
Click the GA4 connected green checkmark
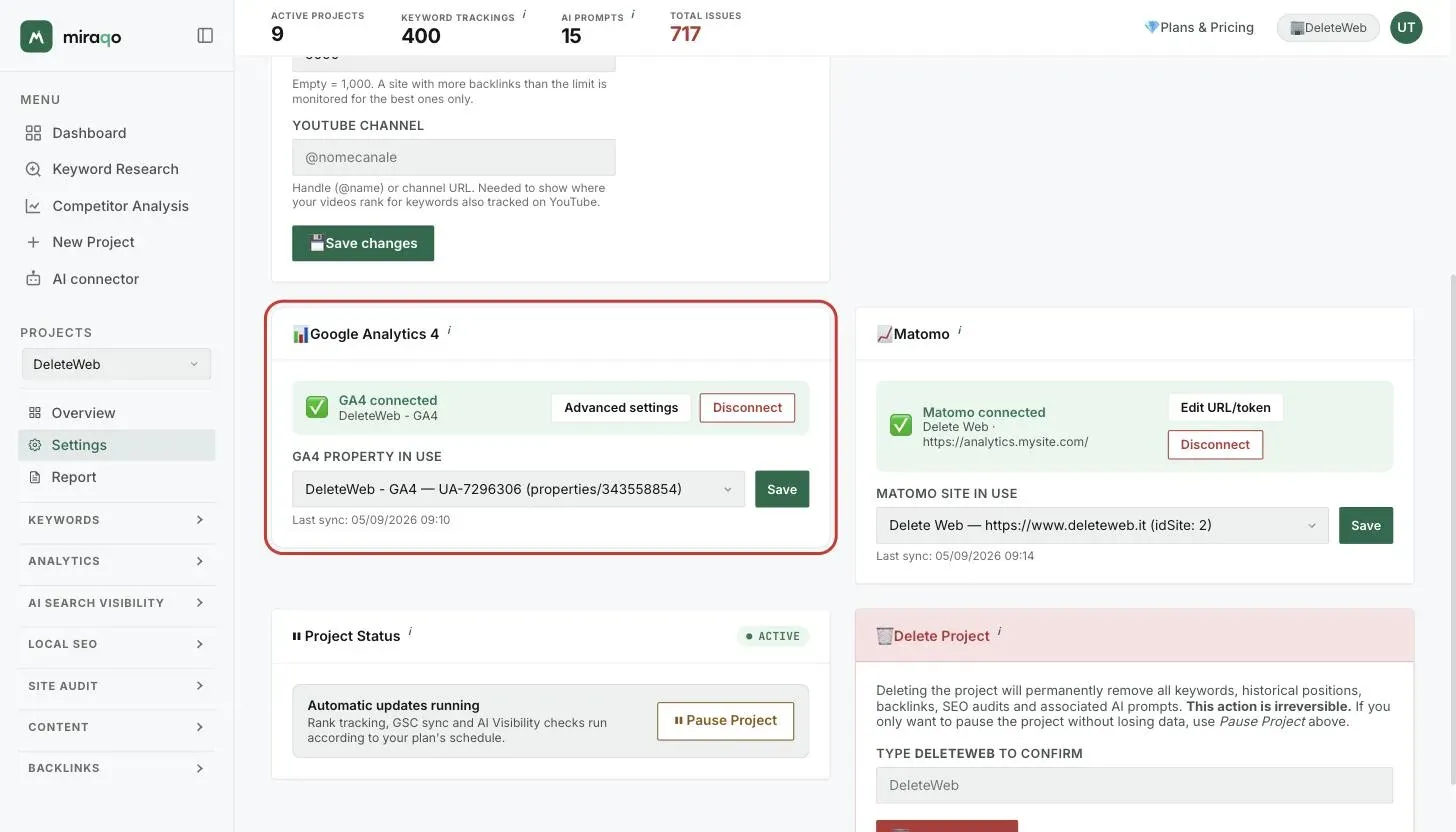pyautogui.click(x=317, y=407)
